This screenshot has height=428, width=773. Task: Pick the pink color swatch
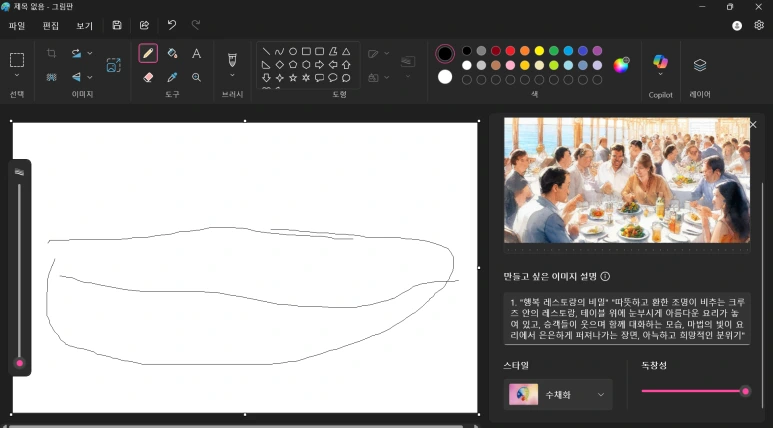pos(510,65)
